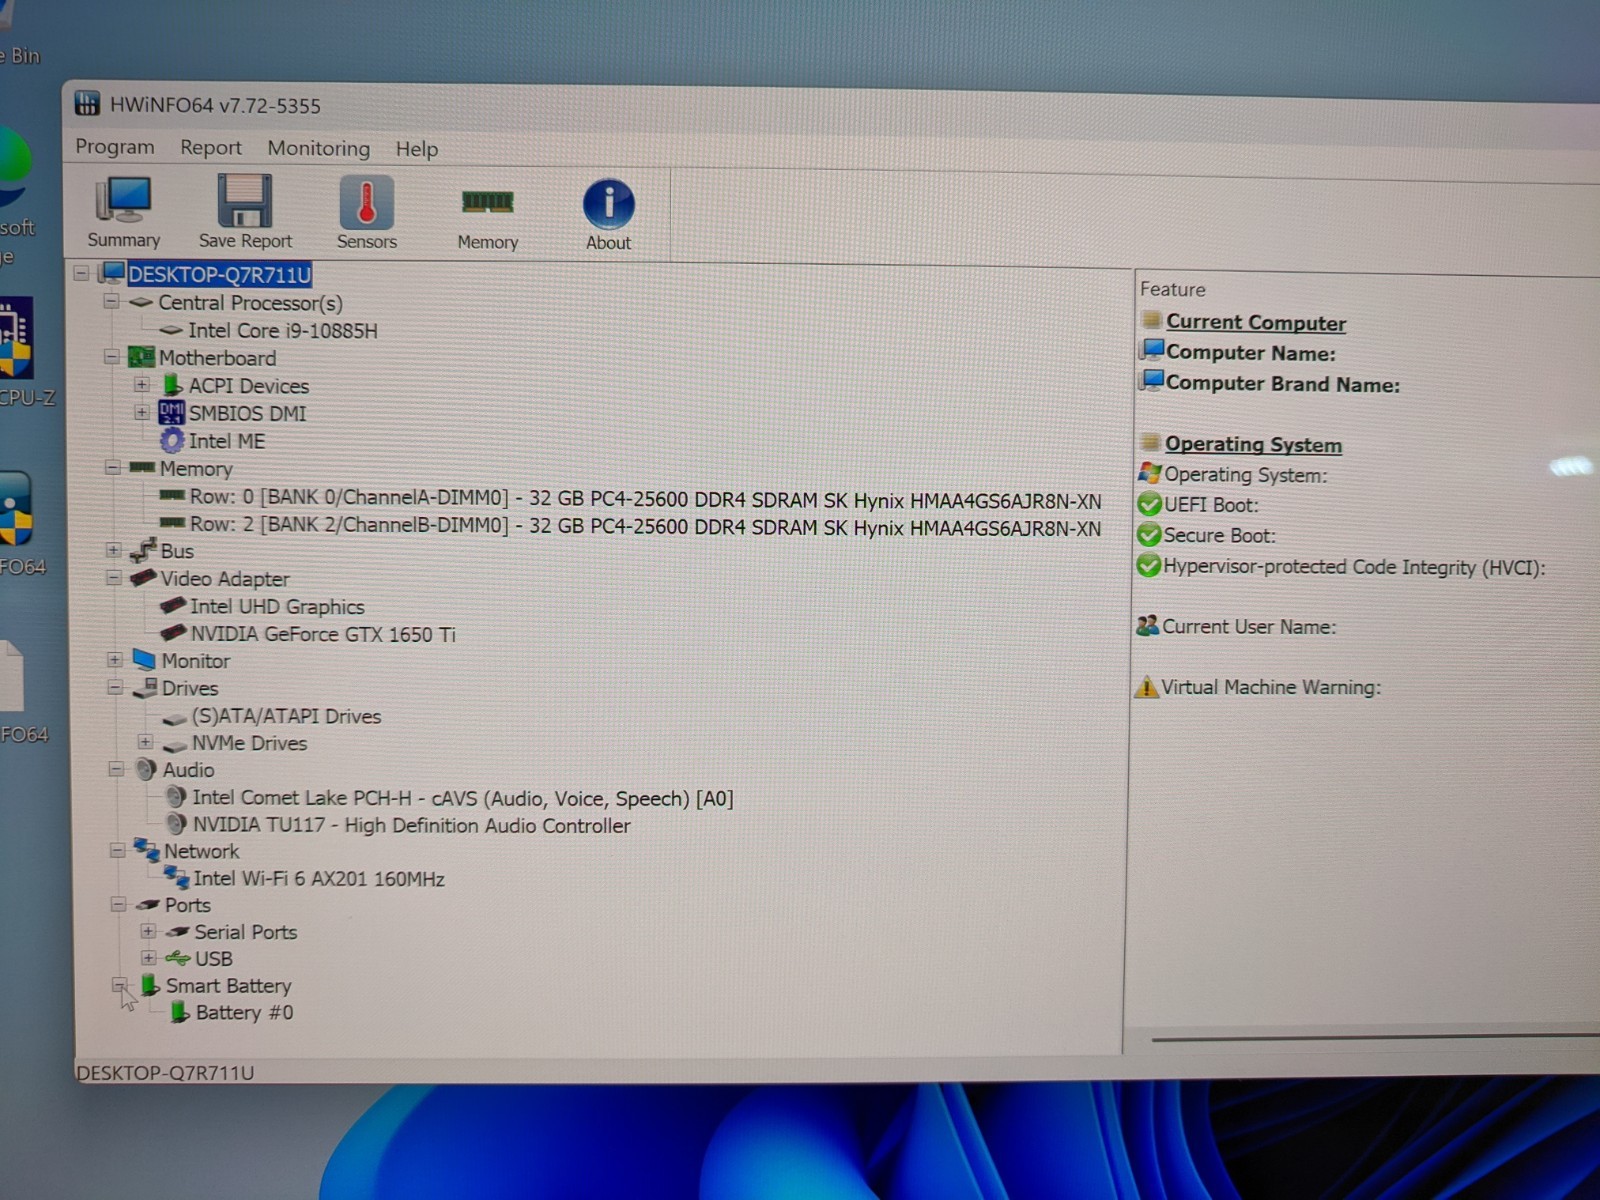This screenshot has width=1600, height=1200.
Task: Collapse the Video Adapter node
Action: tap(113, 578)
